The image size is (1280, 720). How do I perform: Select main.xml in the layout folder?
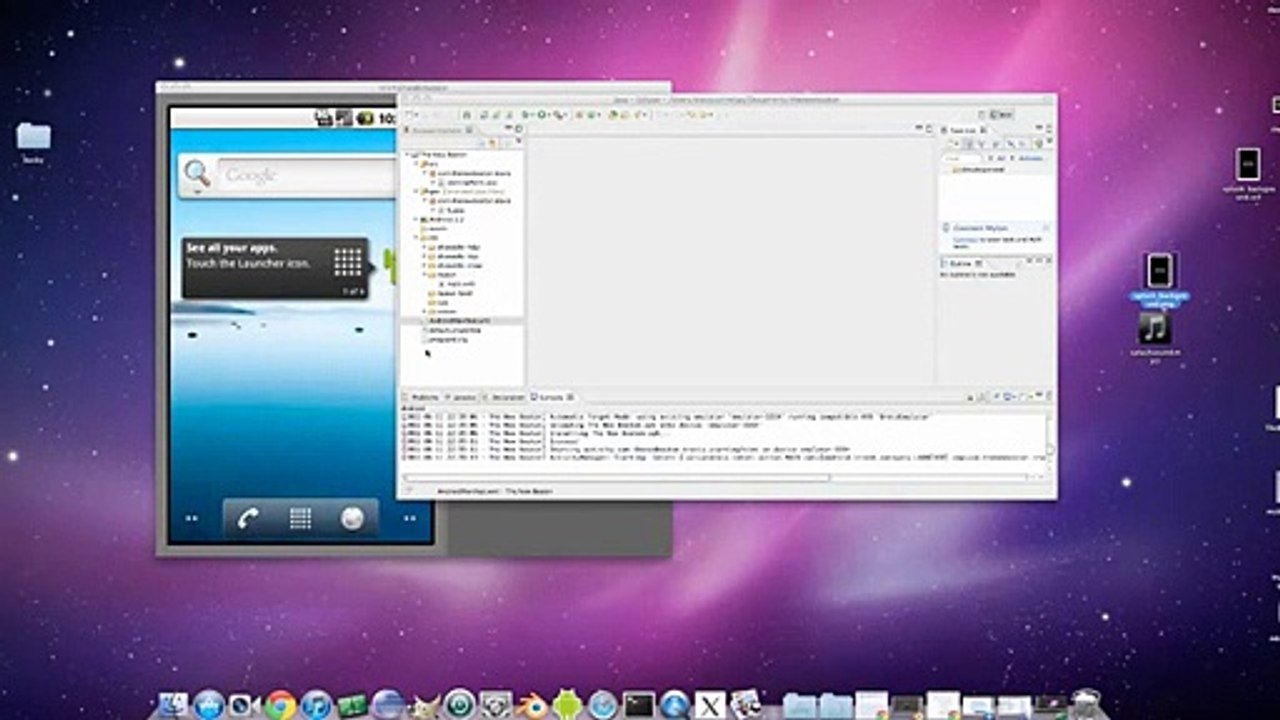[x=458, y=284]
